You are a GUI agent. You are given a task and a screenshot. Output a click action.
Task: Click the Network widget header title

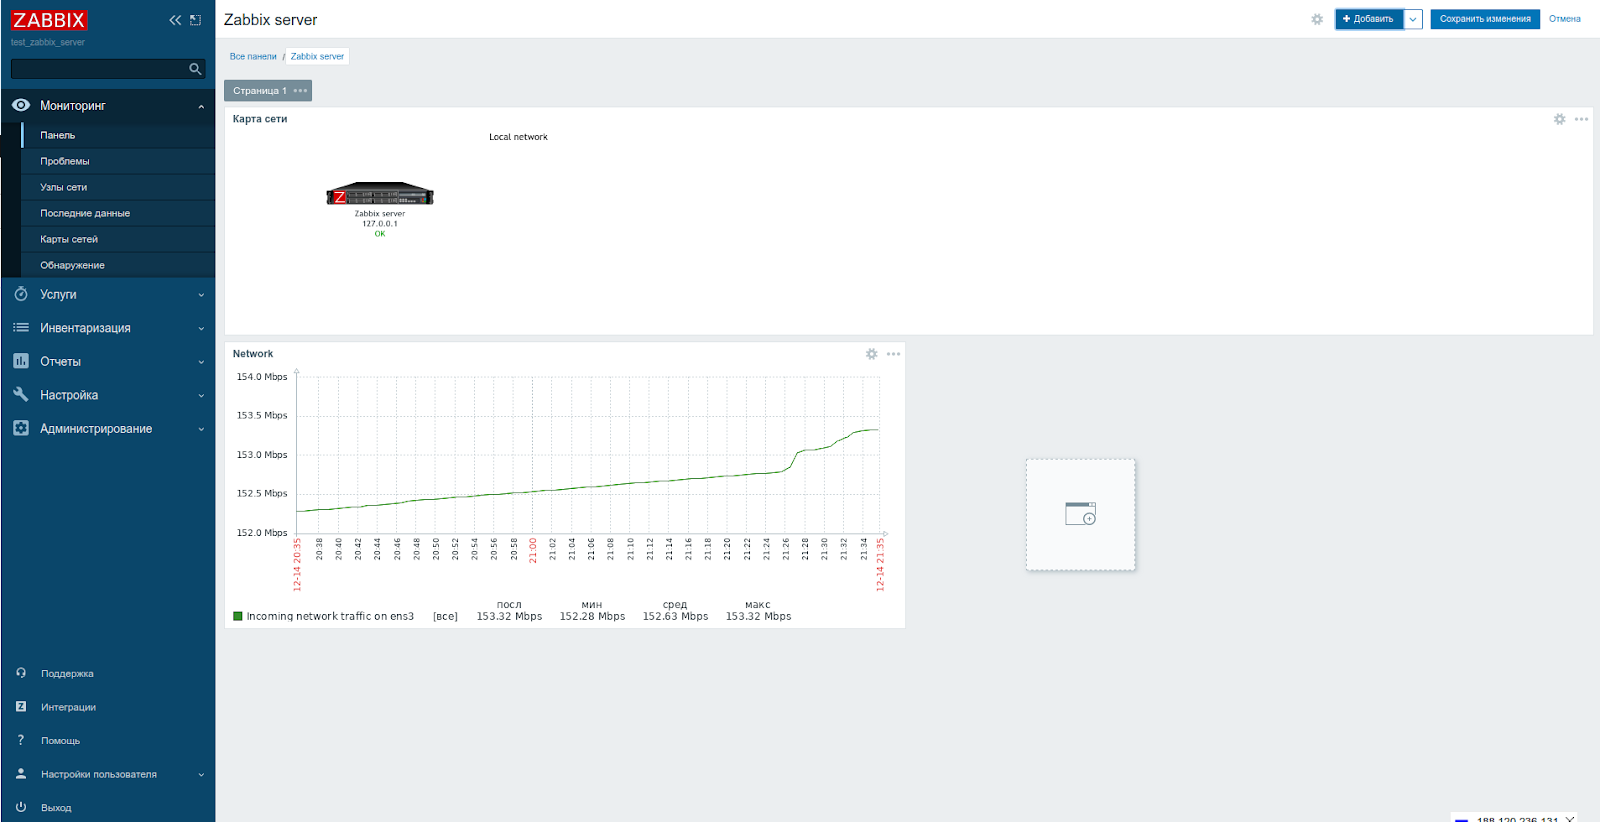253,354
